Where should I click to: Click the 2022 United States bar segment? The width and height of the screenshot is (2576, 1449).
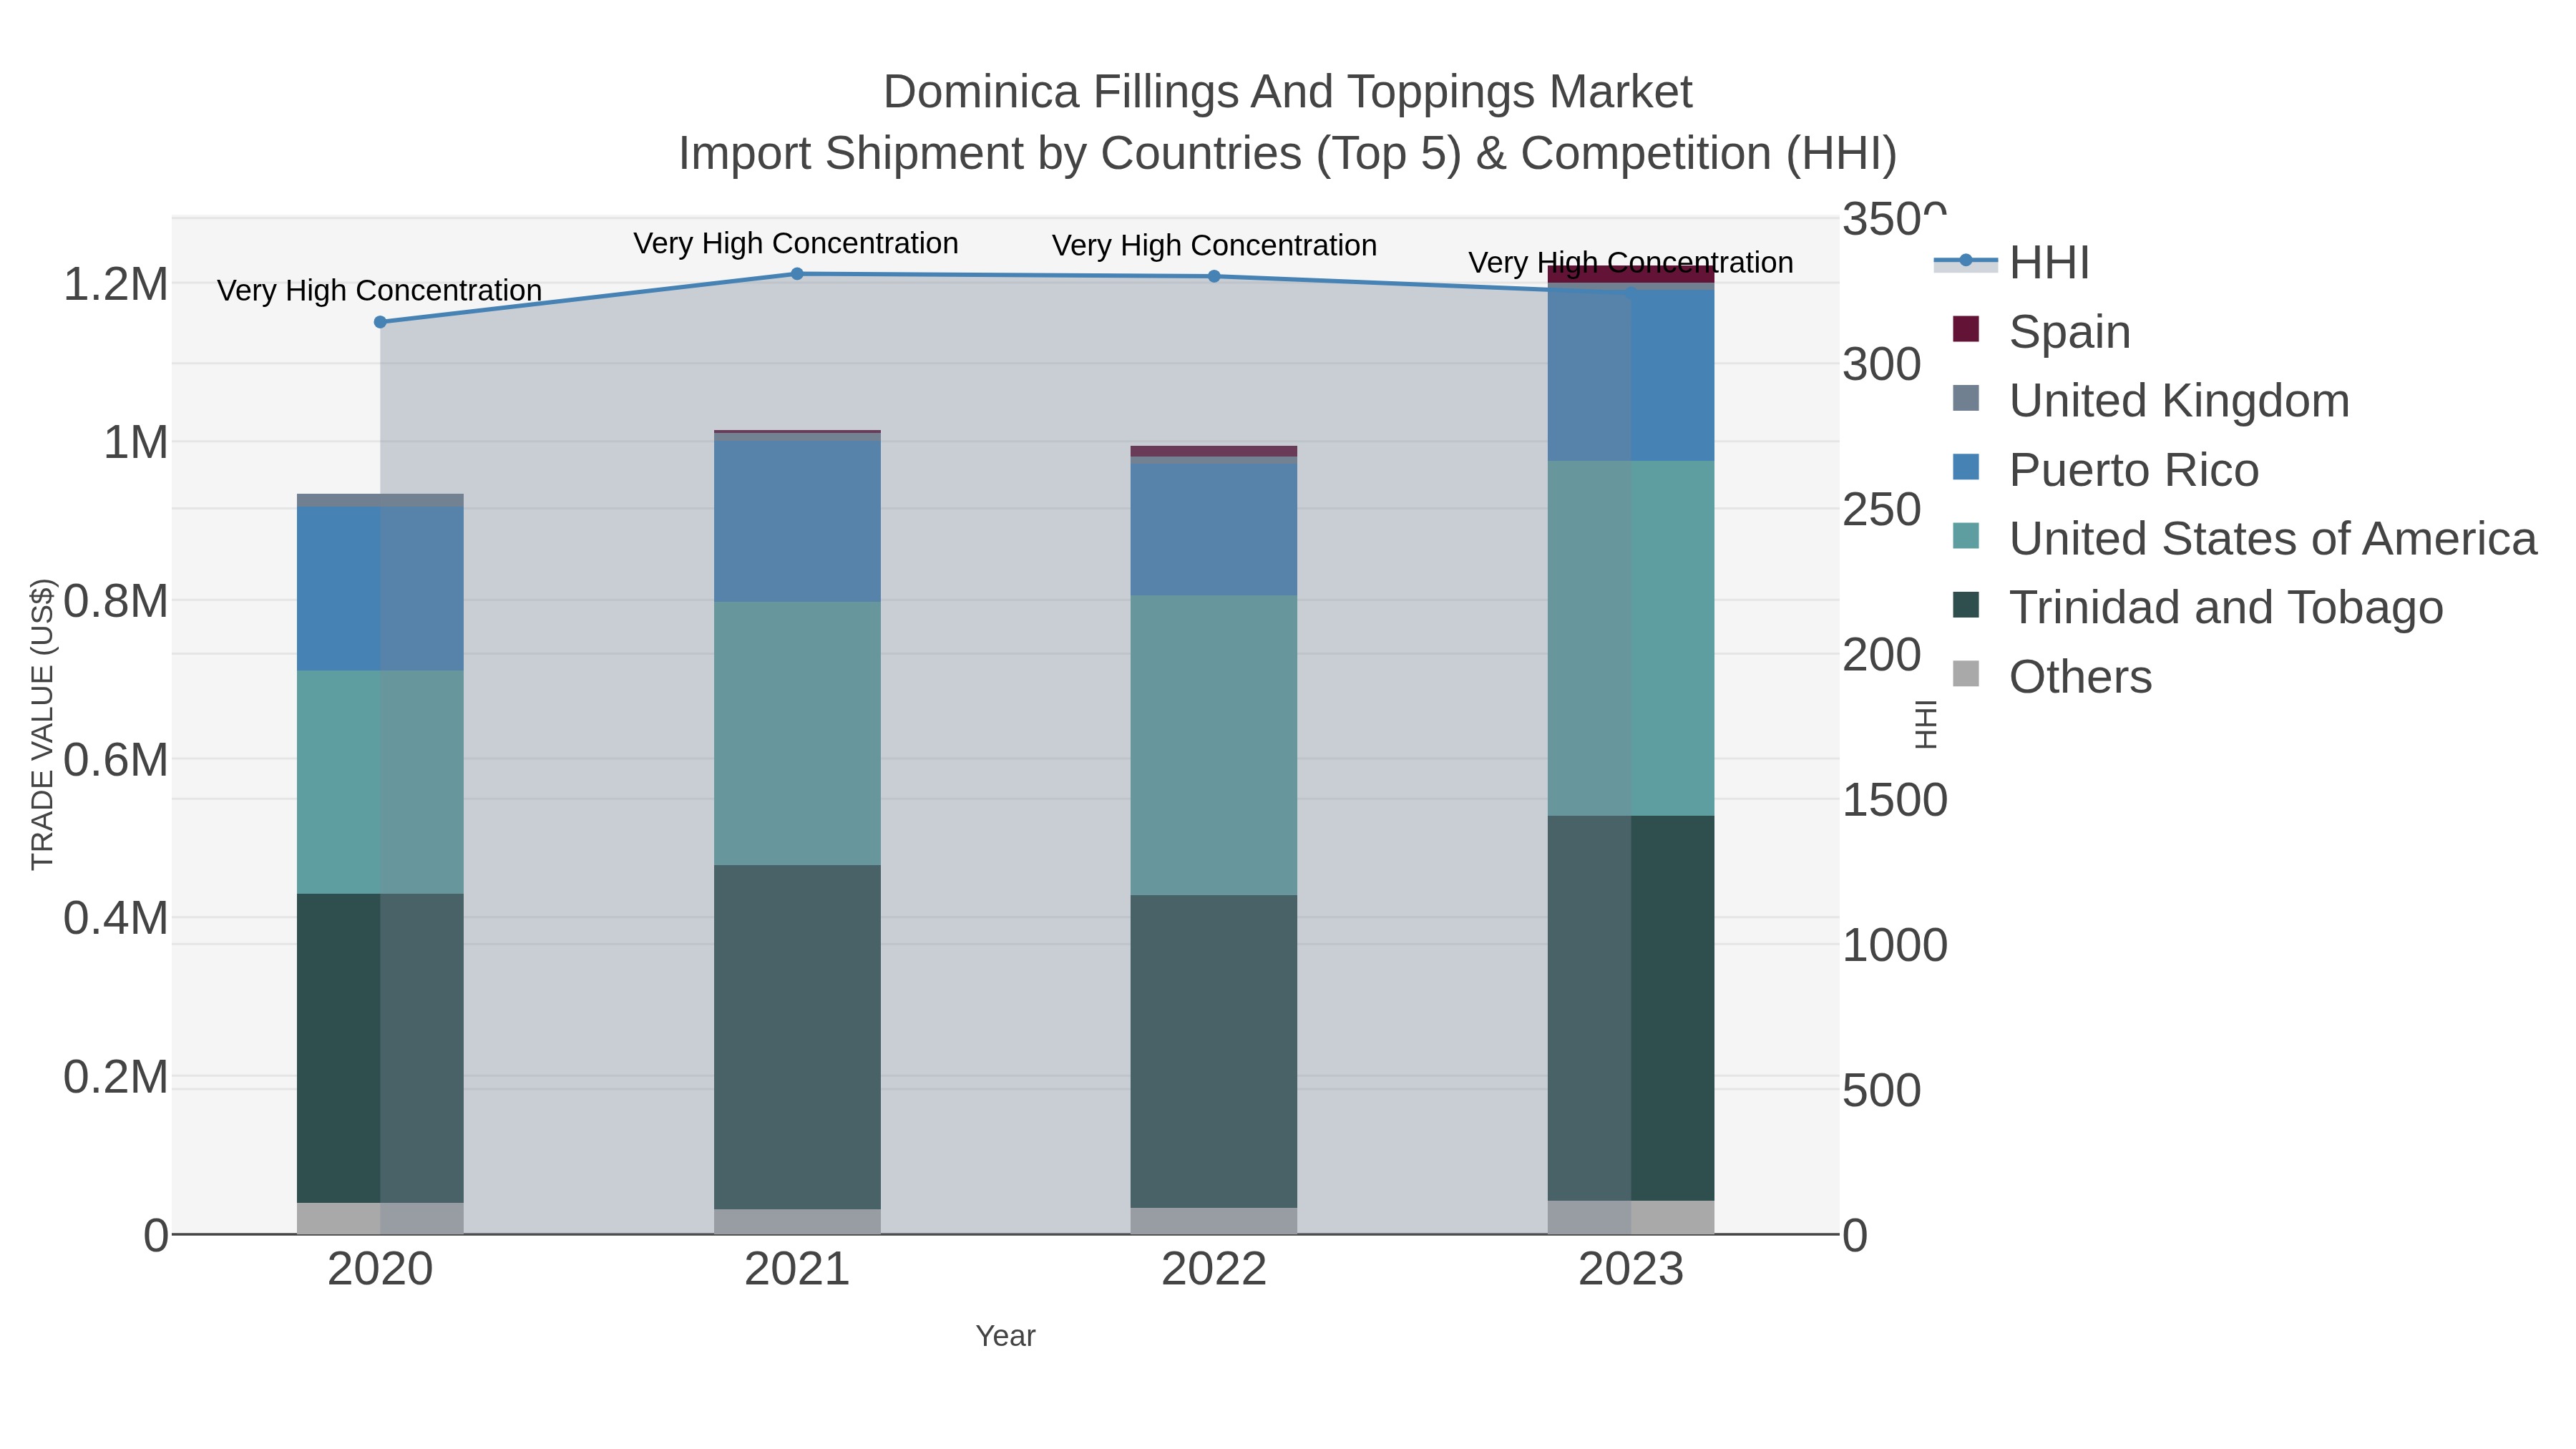[1214, 745]
